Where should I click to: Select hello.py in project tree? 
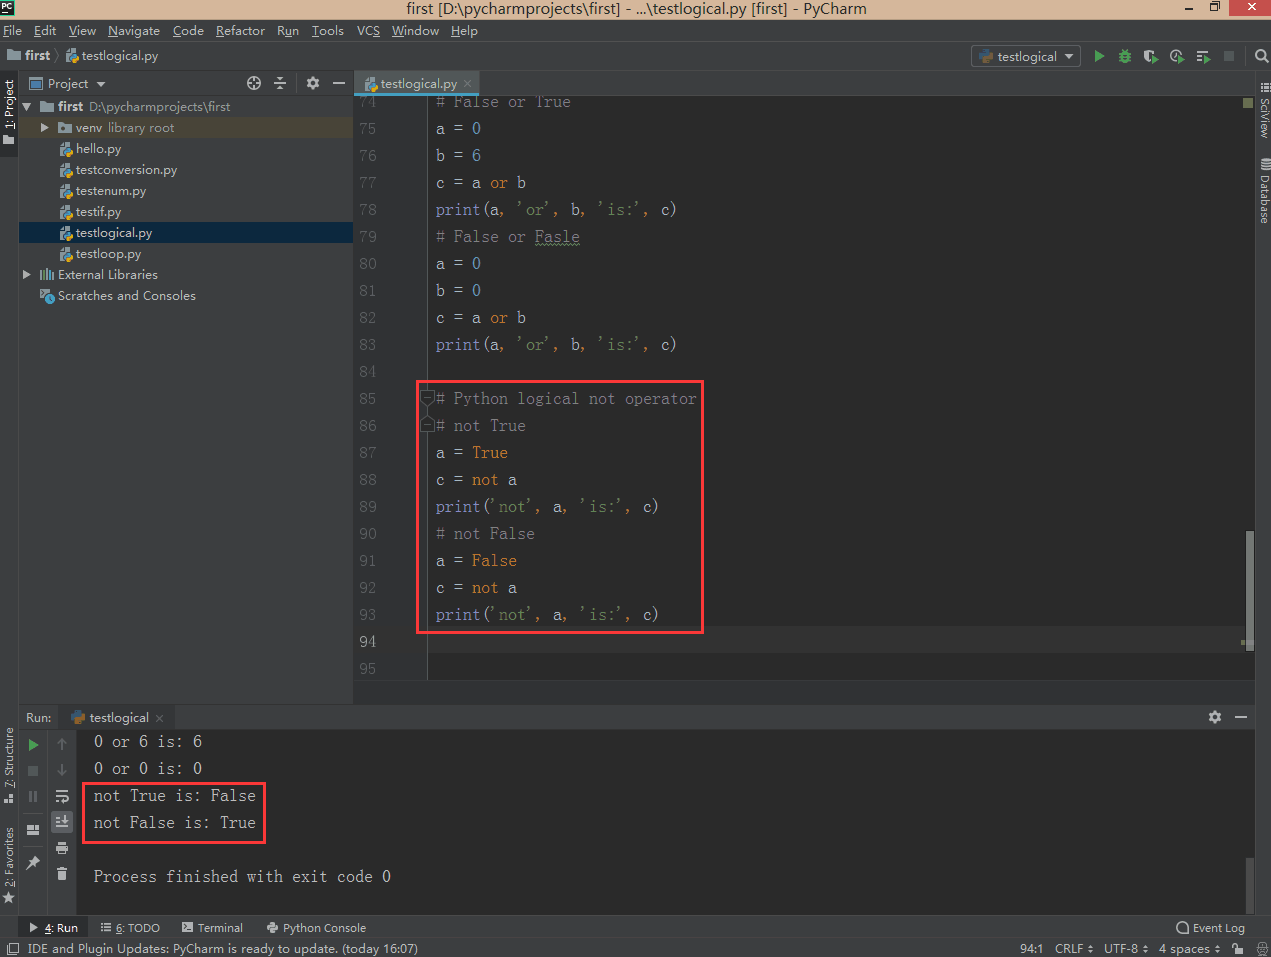click(98, 148)
